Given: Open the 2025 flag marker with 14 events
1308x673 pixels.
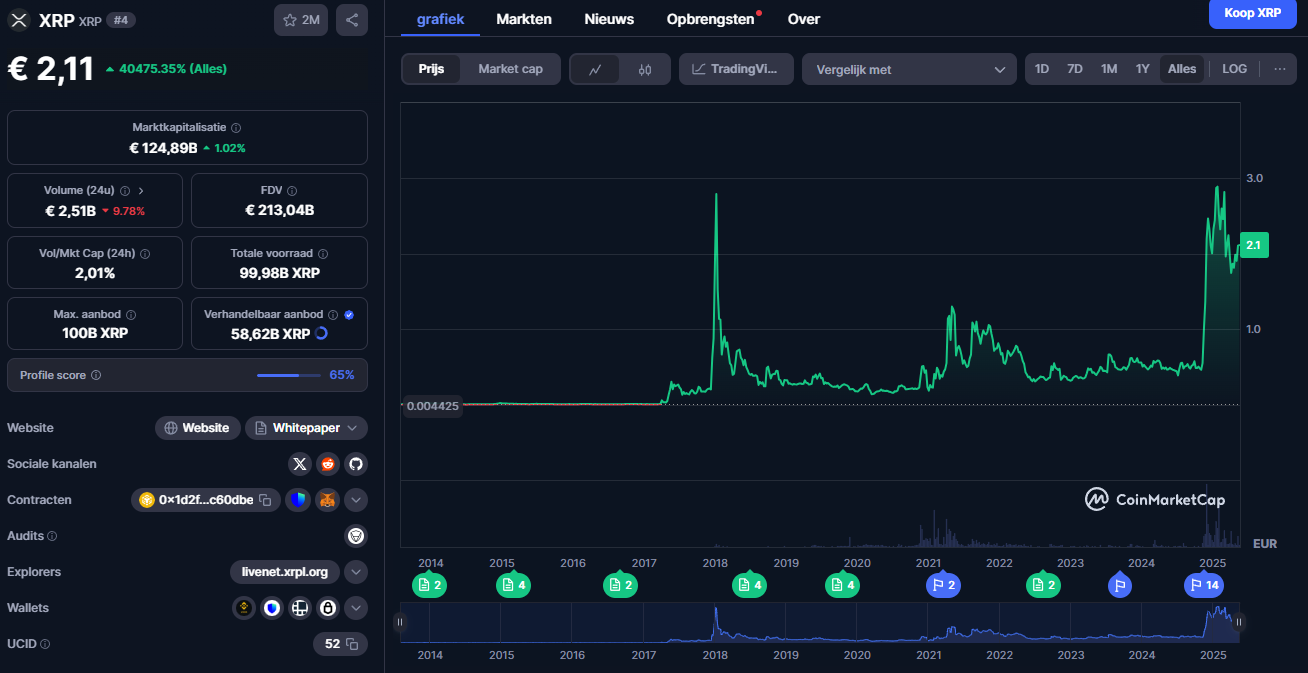Looking at the screenshot, I should point(1206,585).
